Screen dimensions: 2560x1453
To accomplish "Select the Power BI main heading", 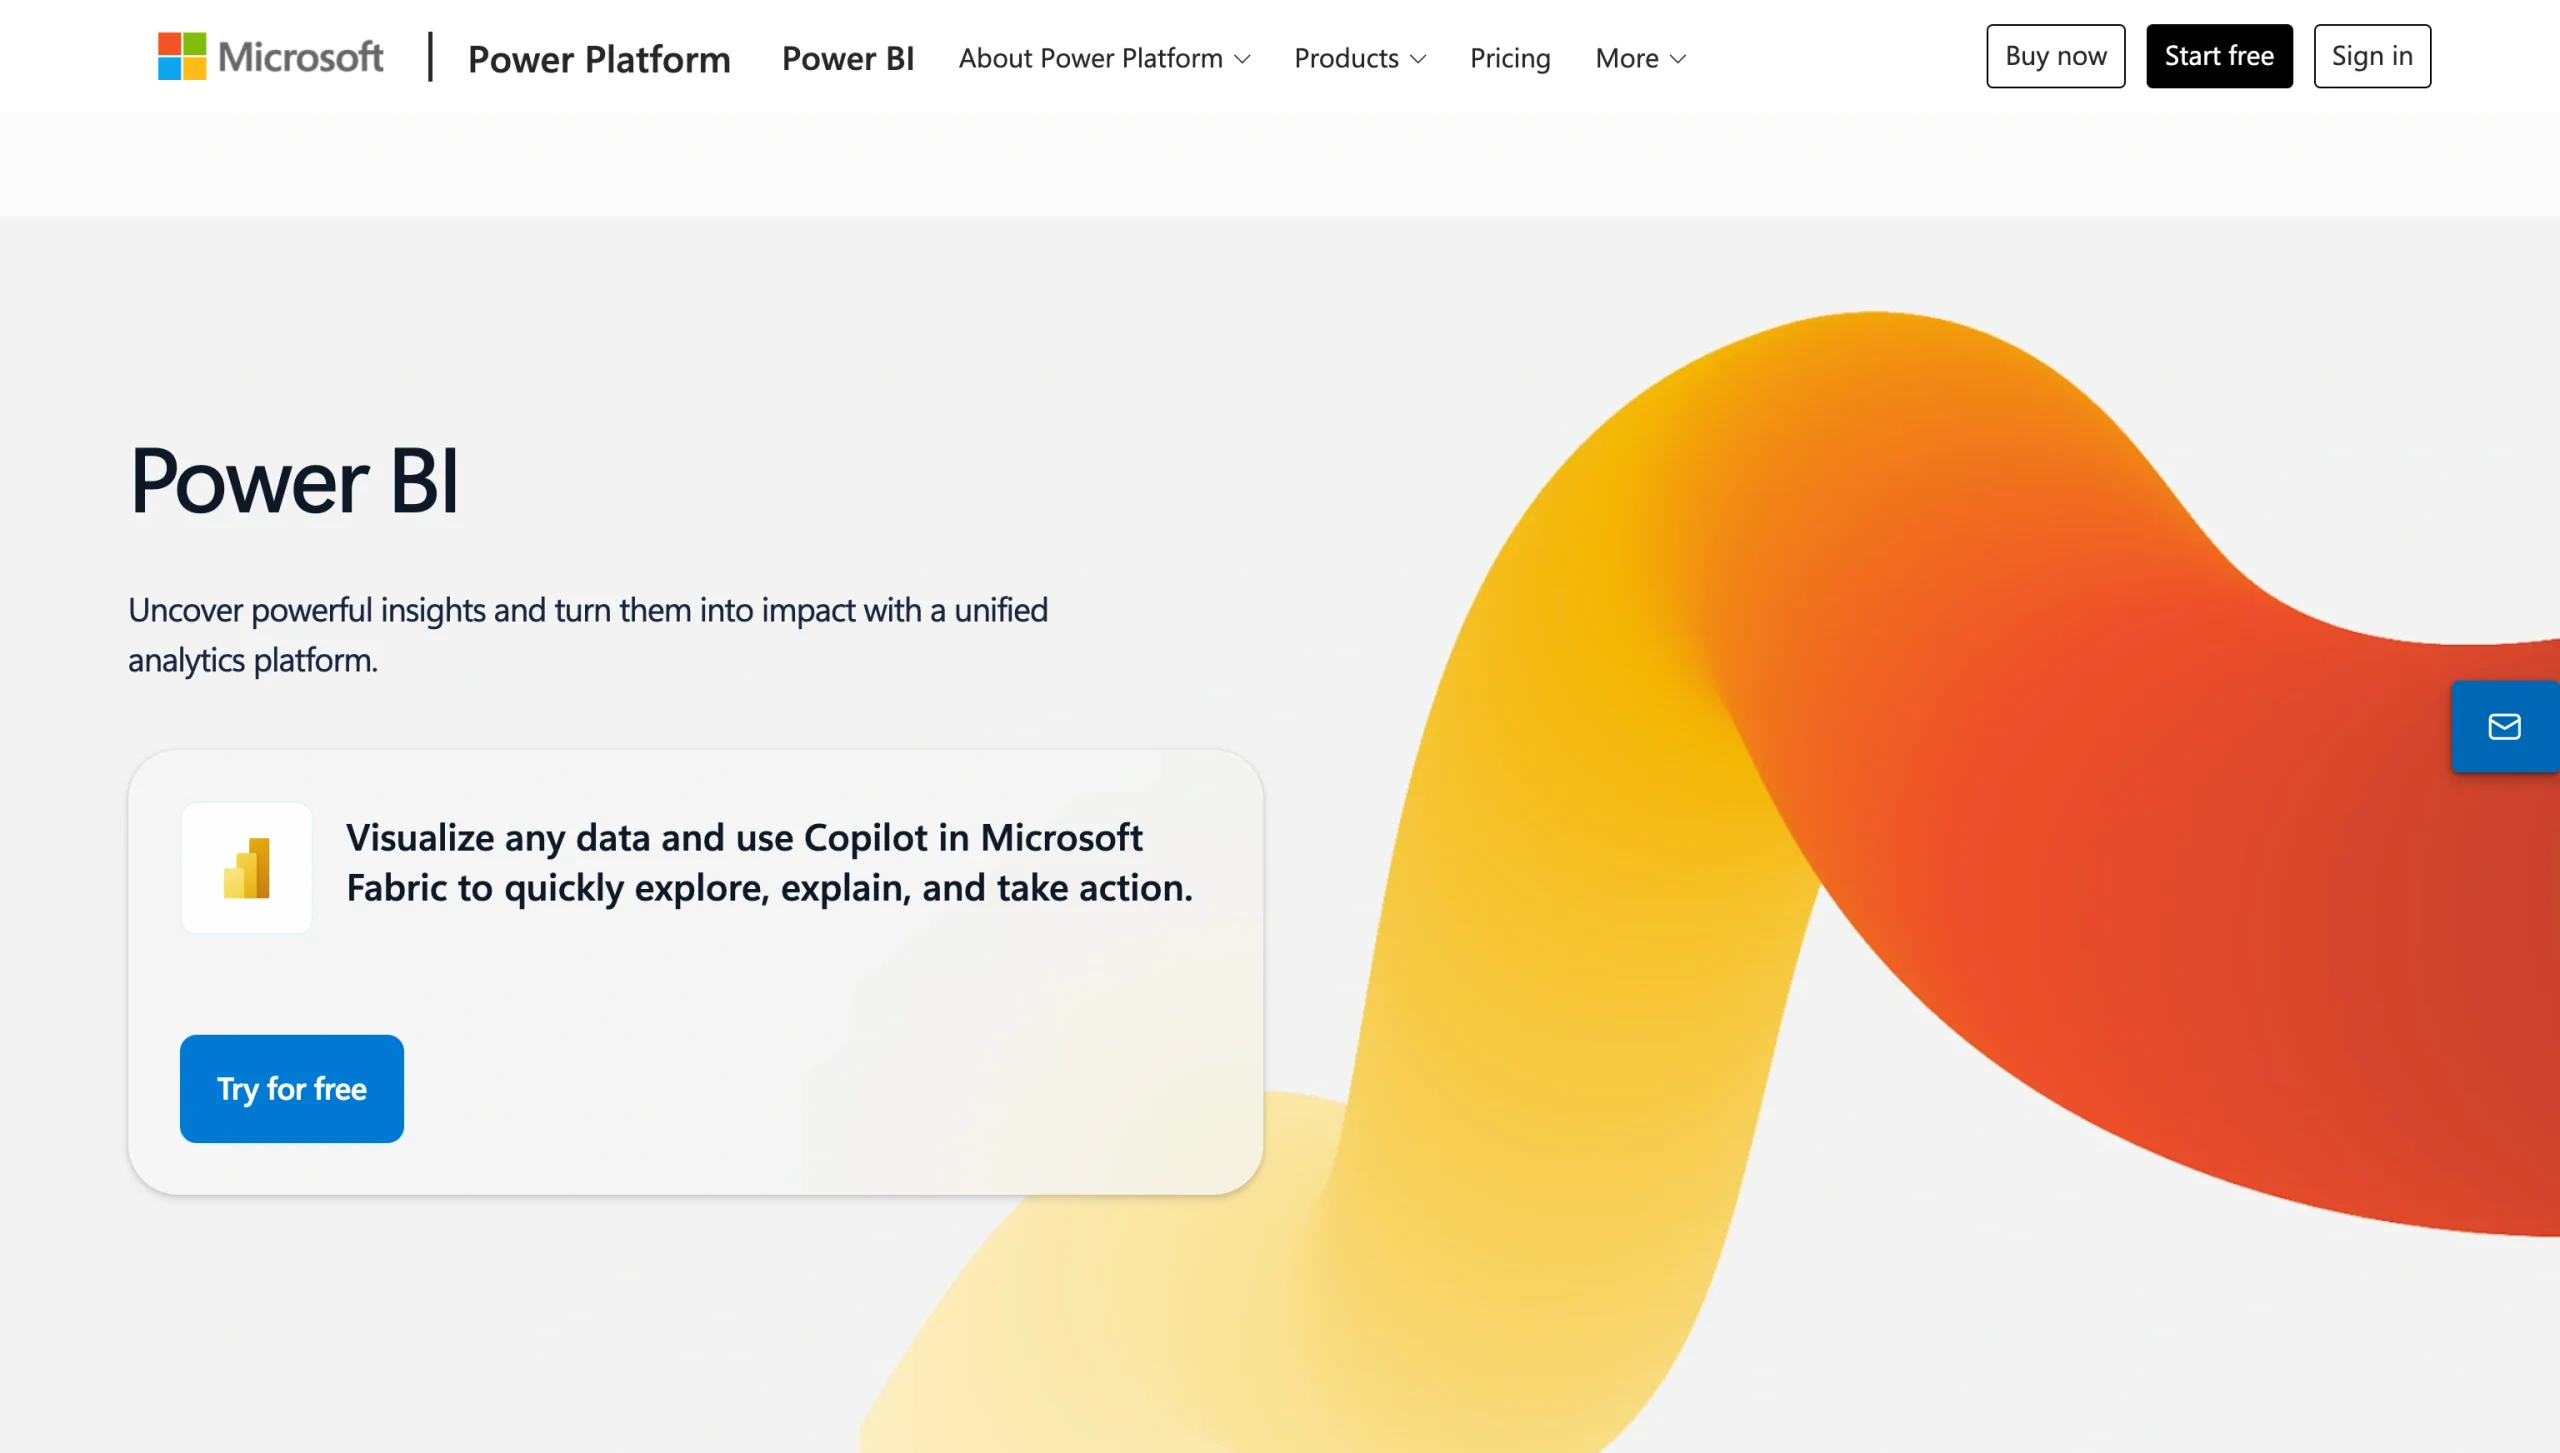I will coord(294,481).
